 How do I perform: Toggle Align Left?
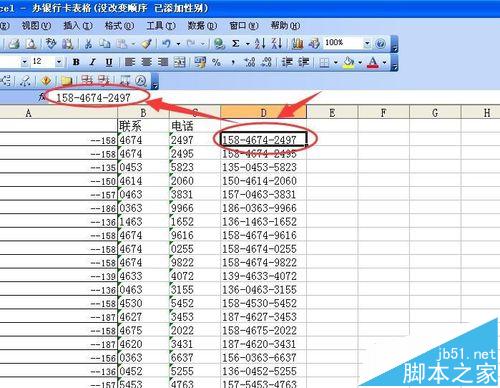pyautogui.click(x=130, y=62)
